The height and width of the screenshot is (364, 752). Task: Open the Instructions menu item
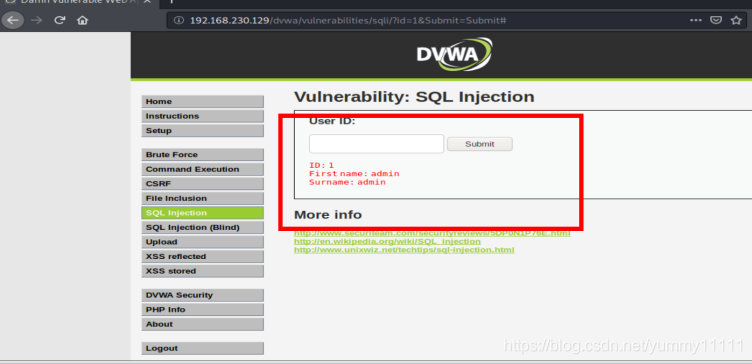tap(202, 116)
